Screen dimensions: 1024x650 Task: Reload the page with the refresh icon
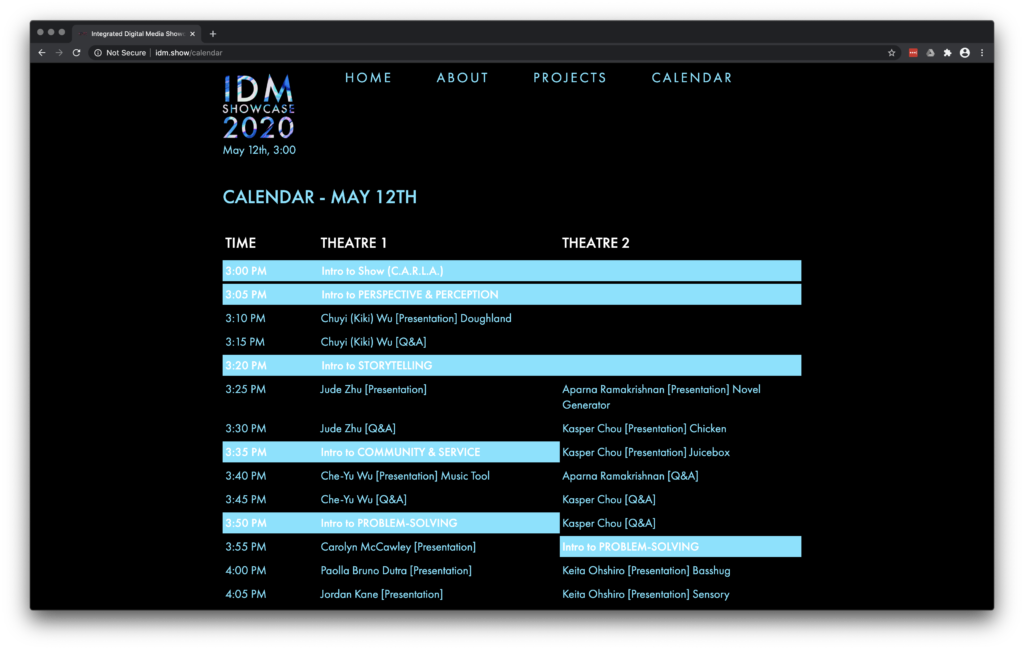pos(76,53)
